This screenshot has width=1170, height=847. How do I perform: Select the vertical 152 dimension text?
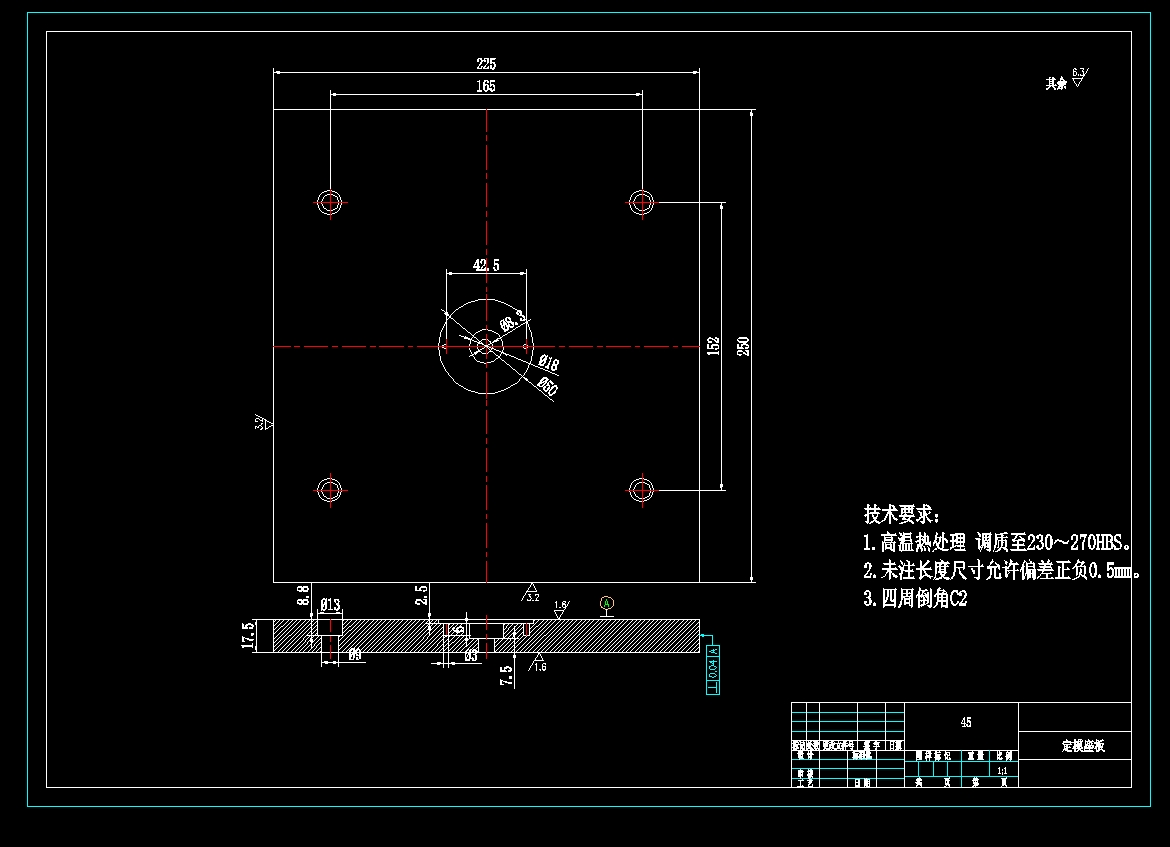[x=713, y=346]
